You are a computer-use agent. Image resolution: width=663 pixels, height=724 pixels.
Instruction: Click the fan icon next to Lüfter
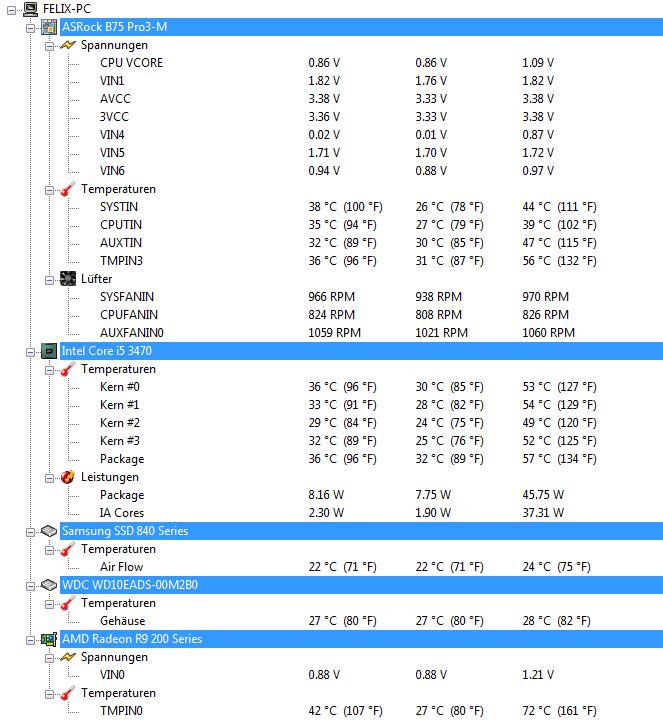[68, 279]
